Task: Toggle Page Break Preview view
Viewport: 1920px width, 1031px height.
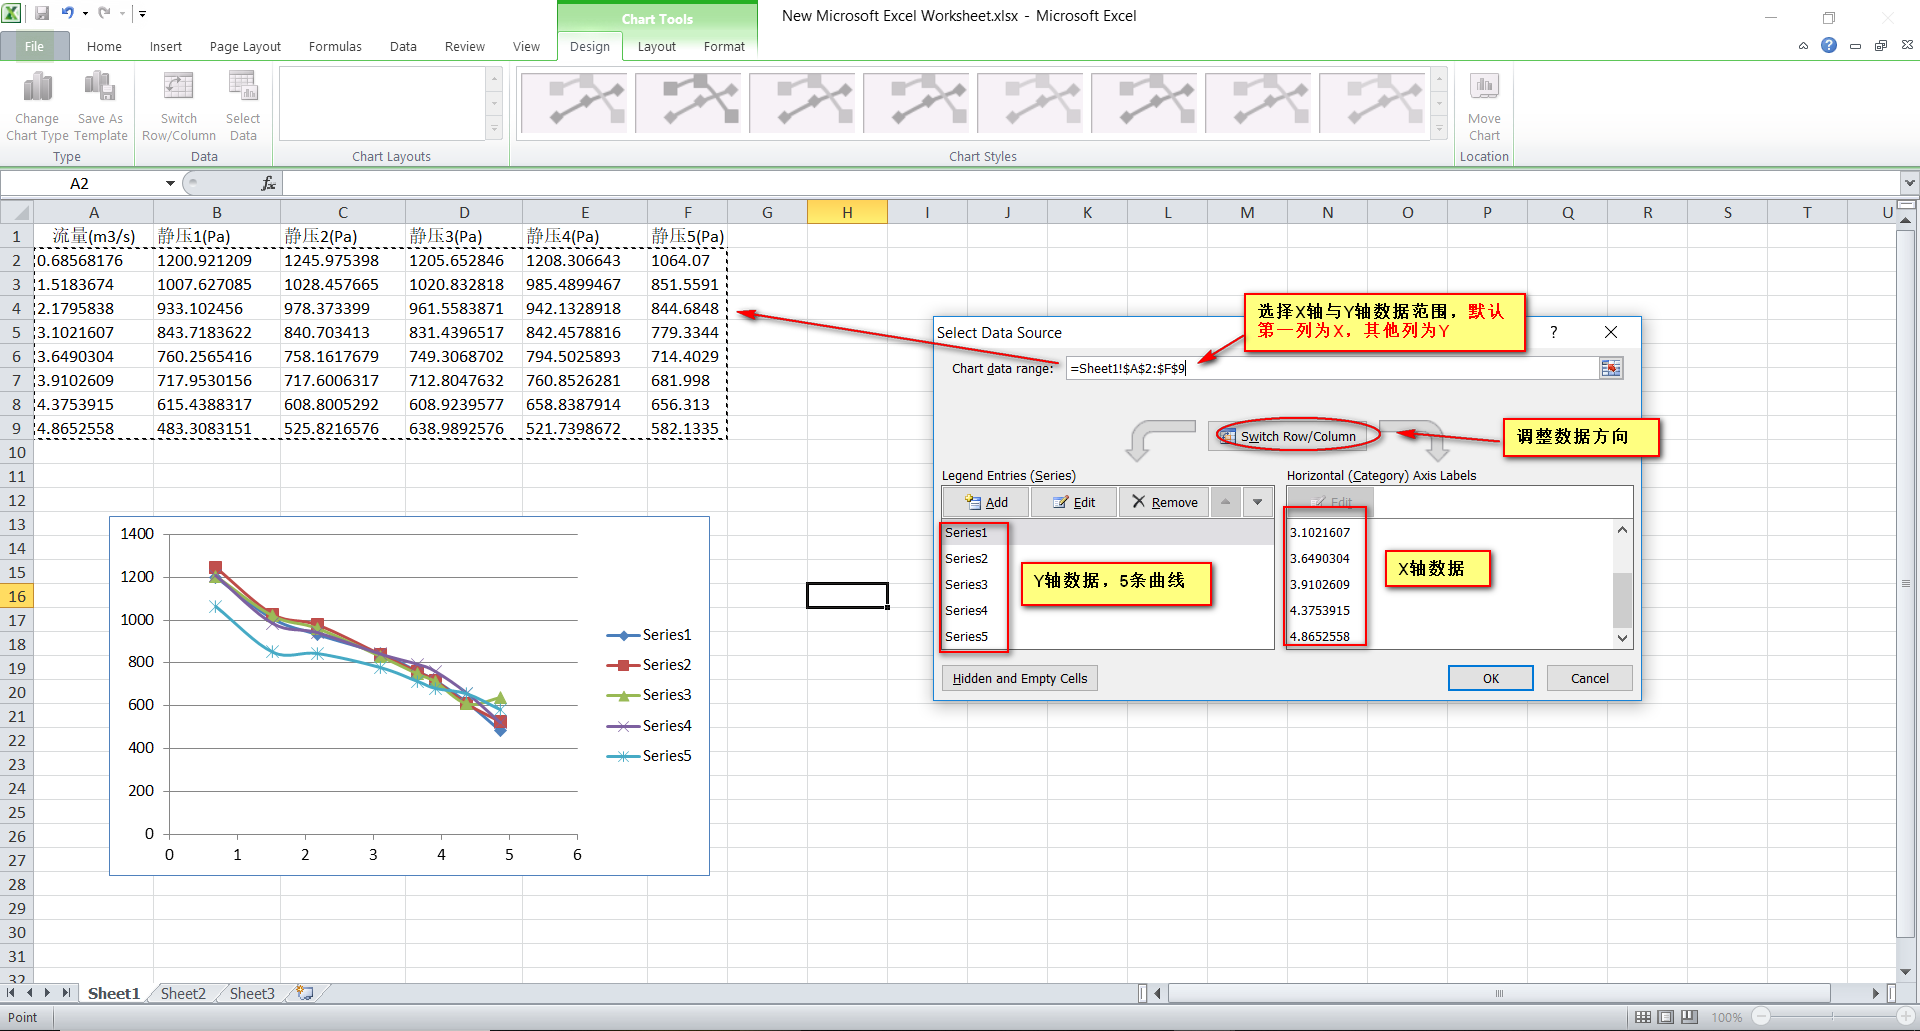Action: [x=1688, y=1016]
